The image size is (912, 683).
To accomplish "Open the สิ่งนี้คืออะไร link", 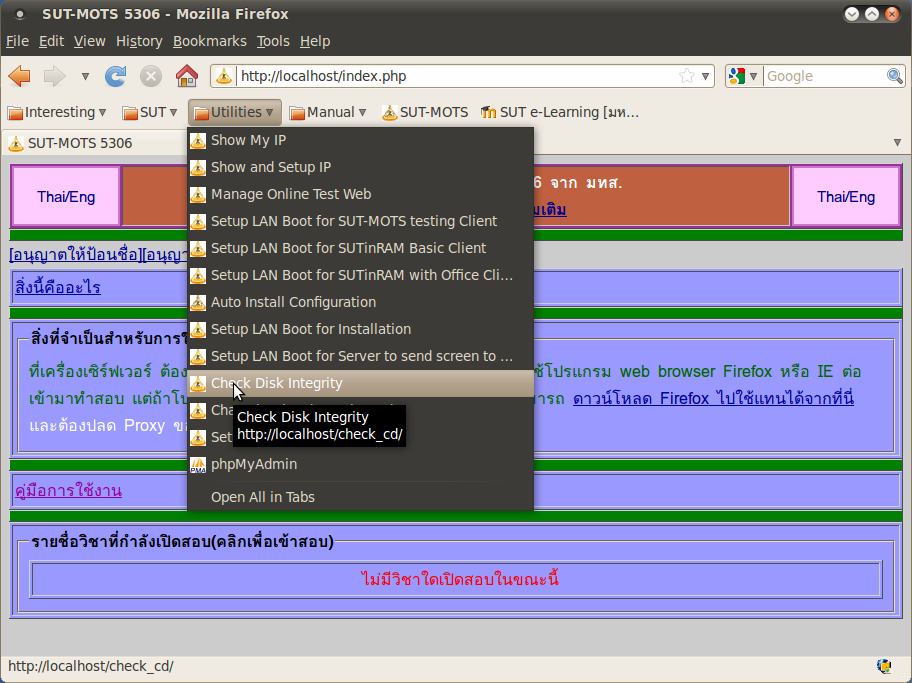I will [58, 287].
